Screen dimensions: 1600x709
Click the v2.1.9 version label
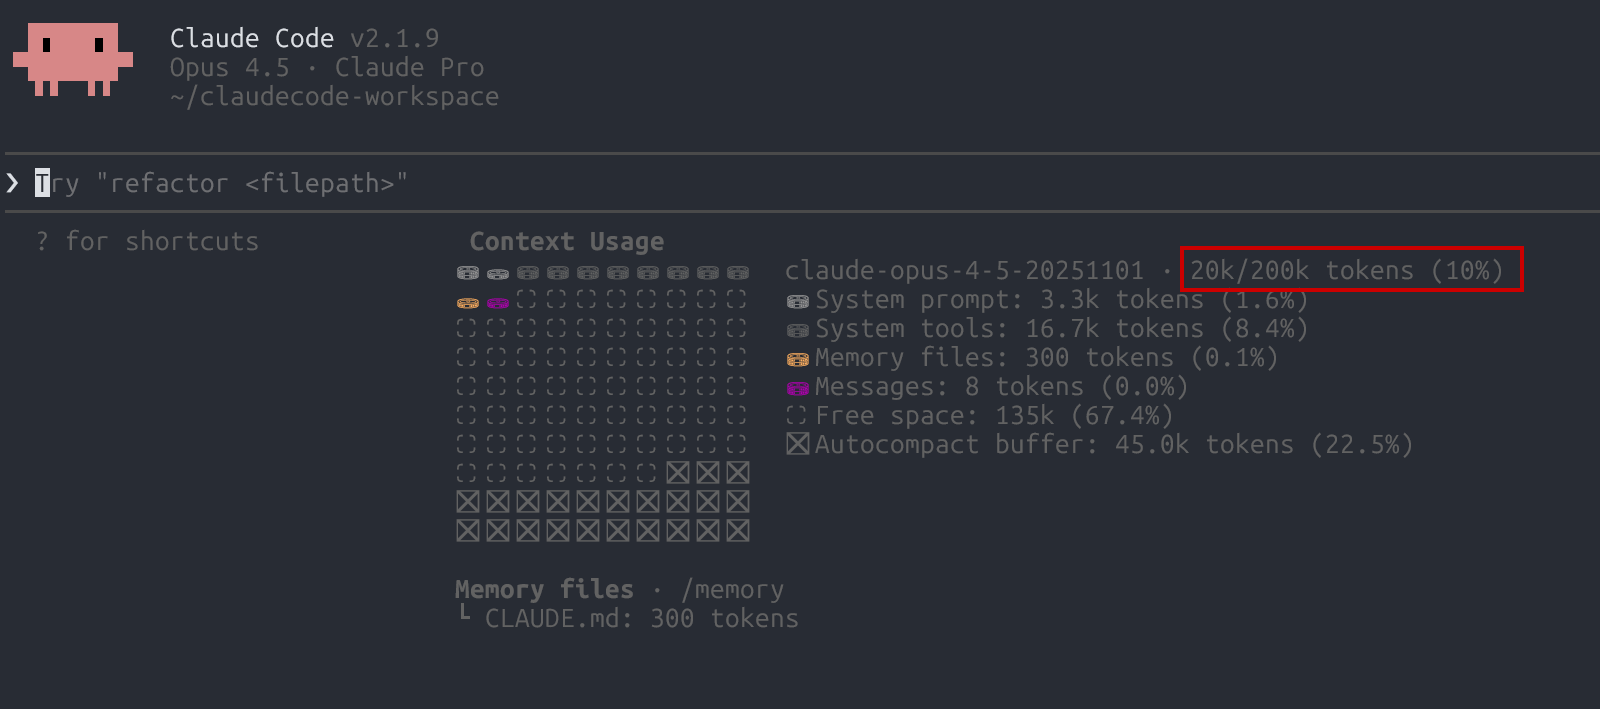394,39
